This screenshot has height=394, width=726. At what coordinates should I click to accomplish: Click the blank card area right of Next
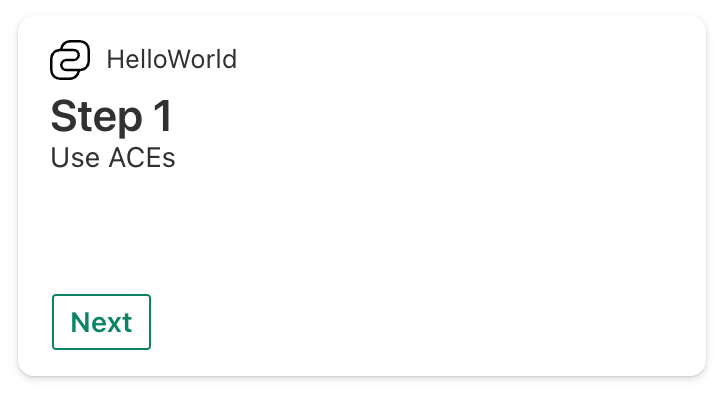pyautogui.click(x=417, y=322)
